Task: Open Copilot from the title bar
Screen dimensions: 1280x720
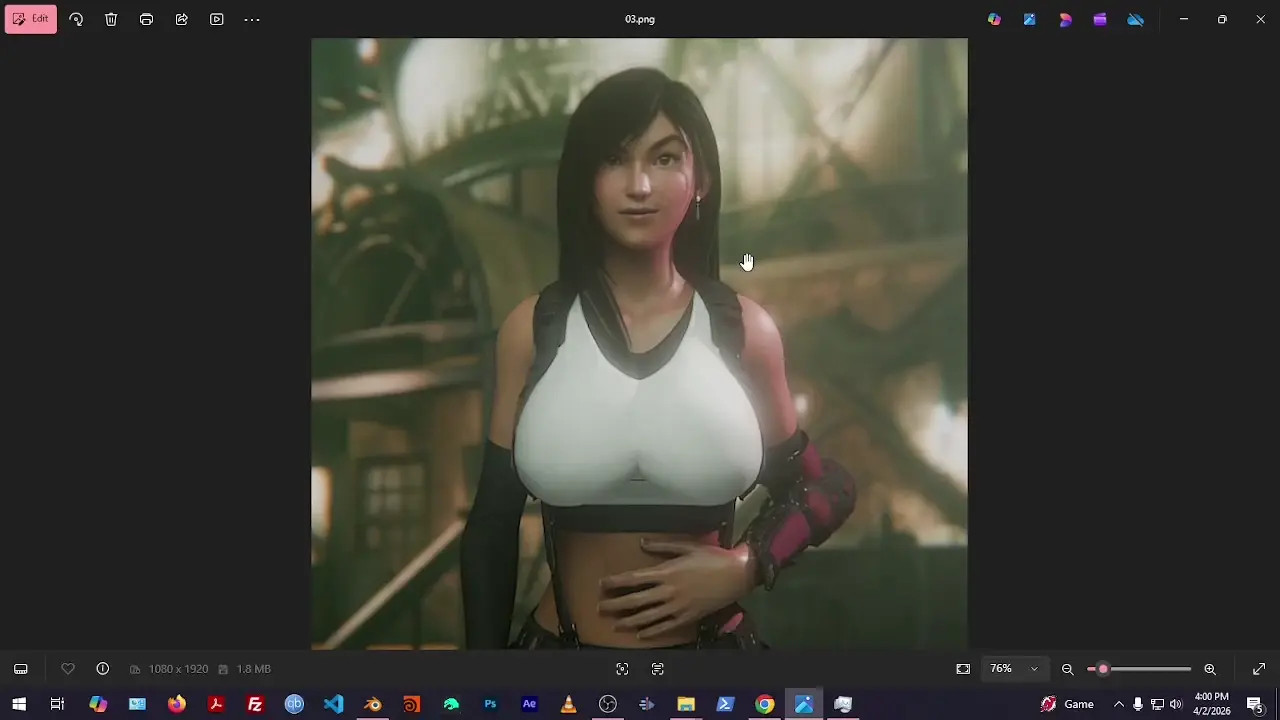Action: 994,19
